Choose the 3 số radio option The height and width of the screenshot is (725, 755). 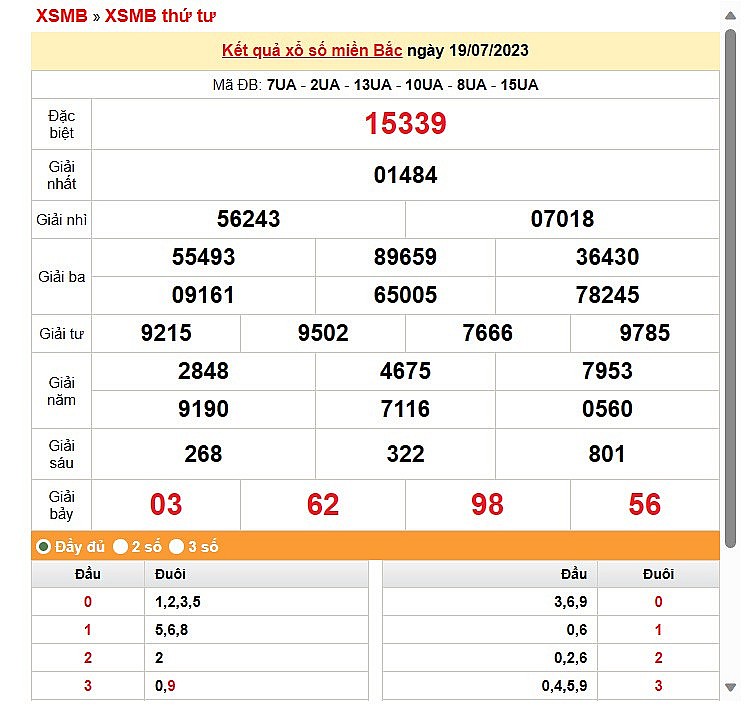coord(177,546)
